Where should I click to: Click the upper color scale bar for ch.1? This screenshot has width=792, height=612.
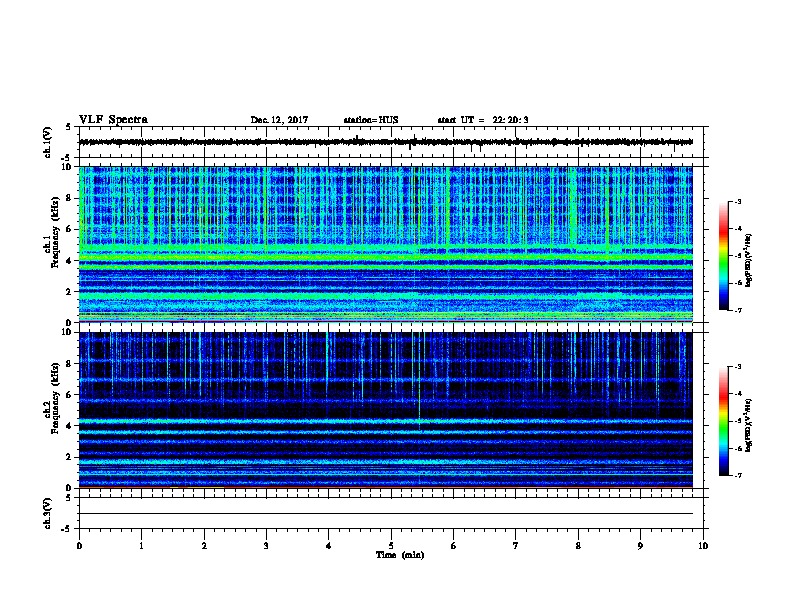(x=723, y=256)
